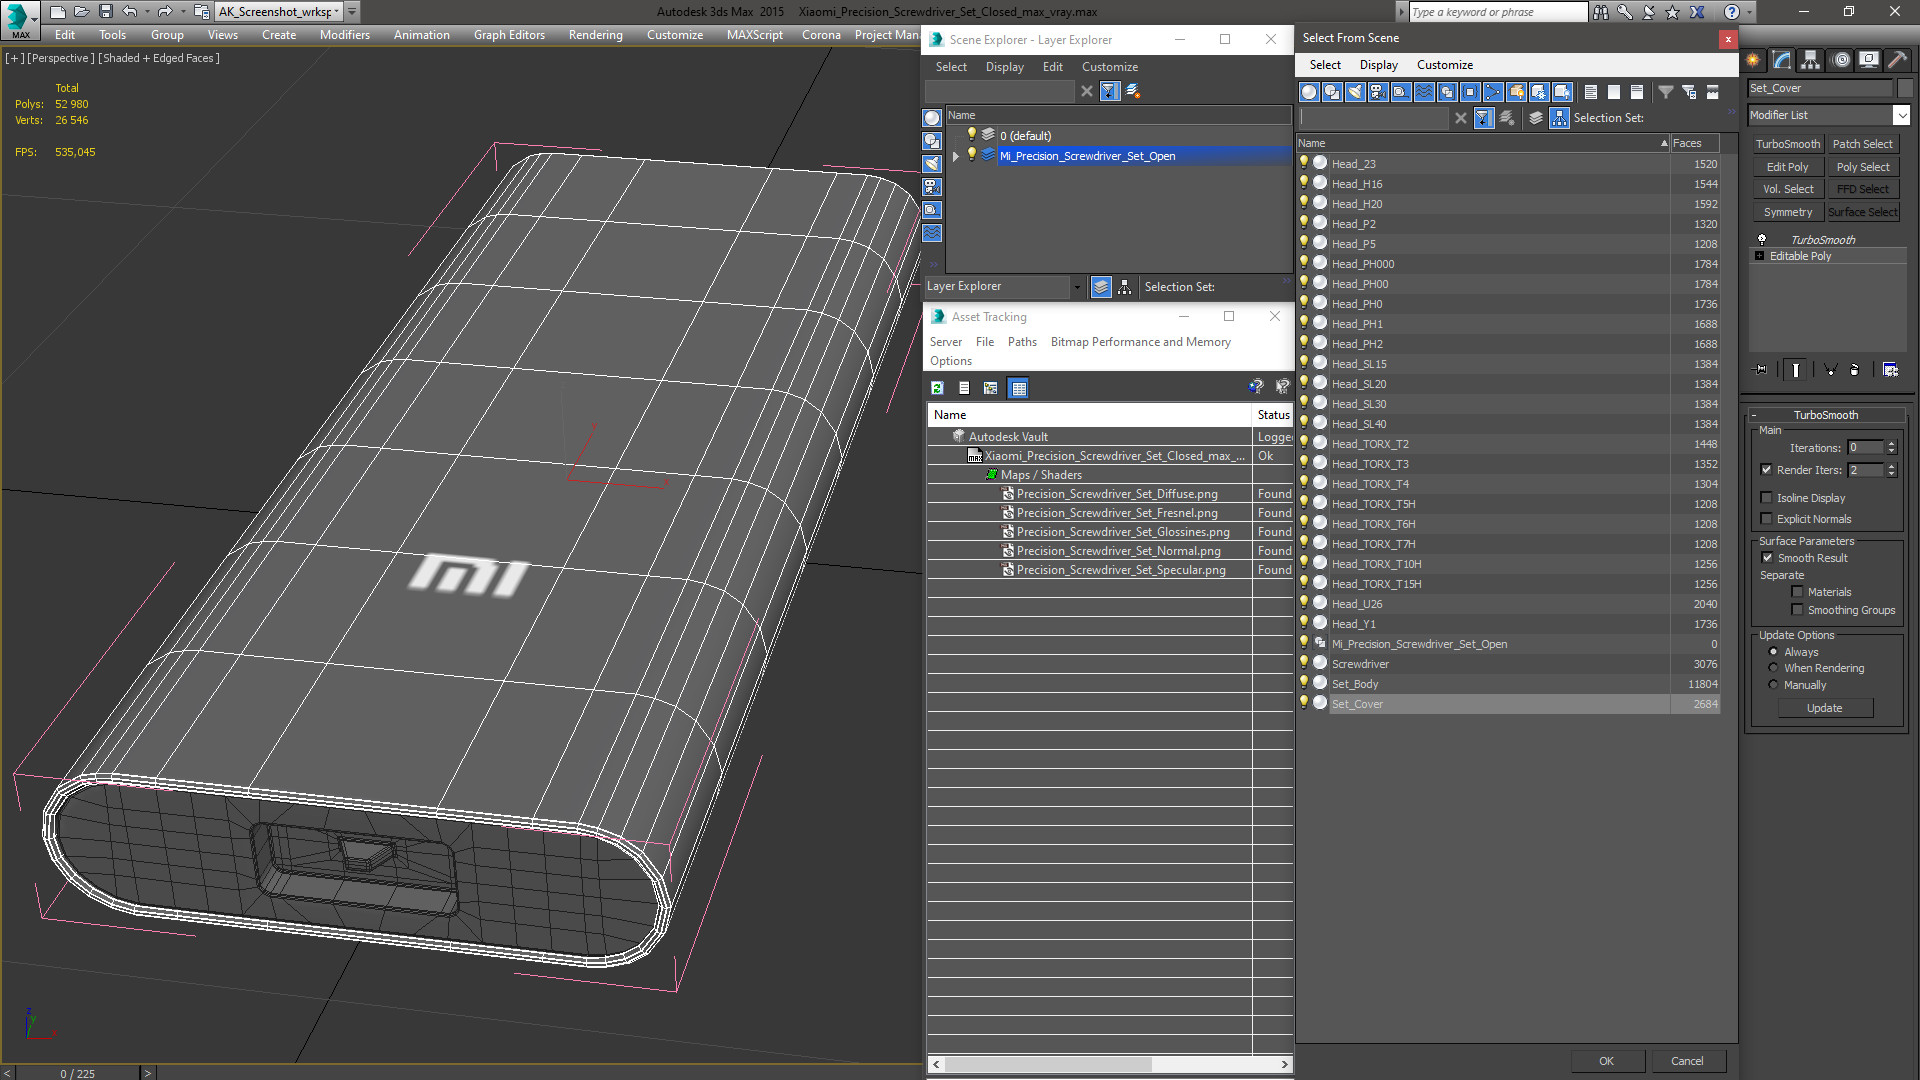Click the Pin Stack icon
Image resolution: width=1920 pixels, height=1080 pixels.
pos(1761,370)
